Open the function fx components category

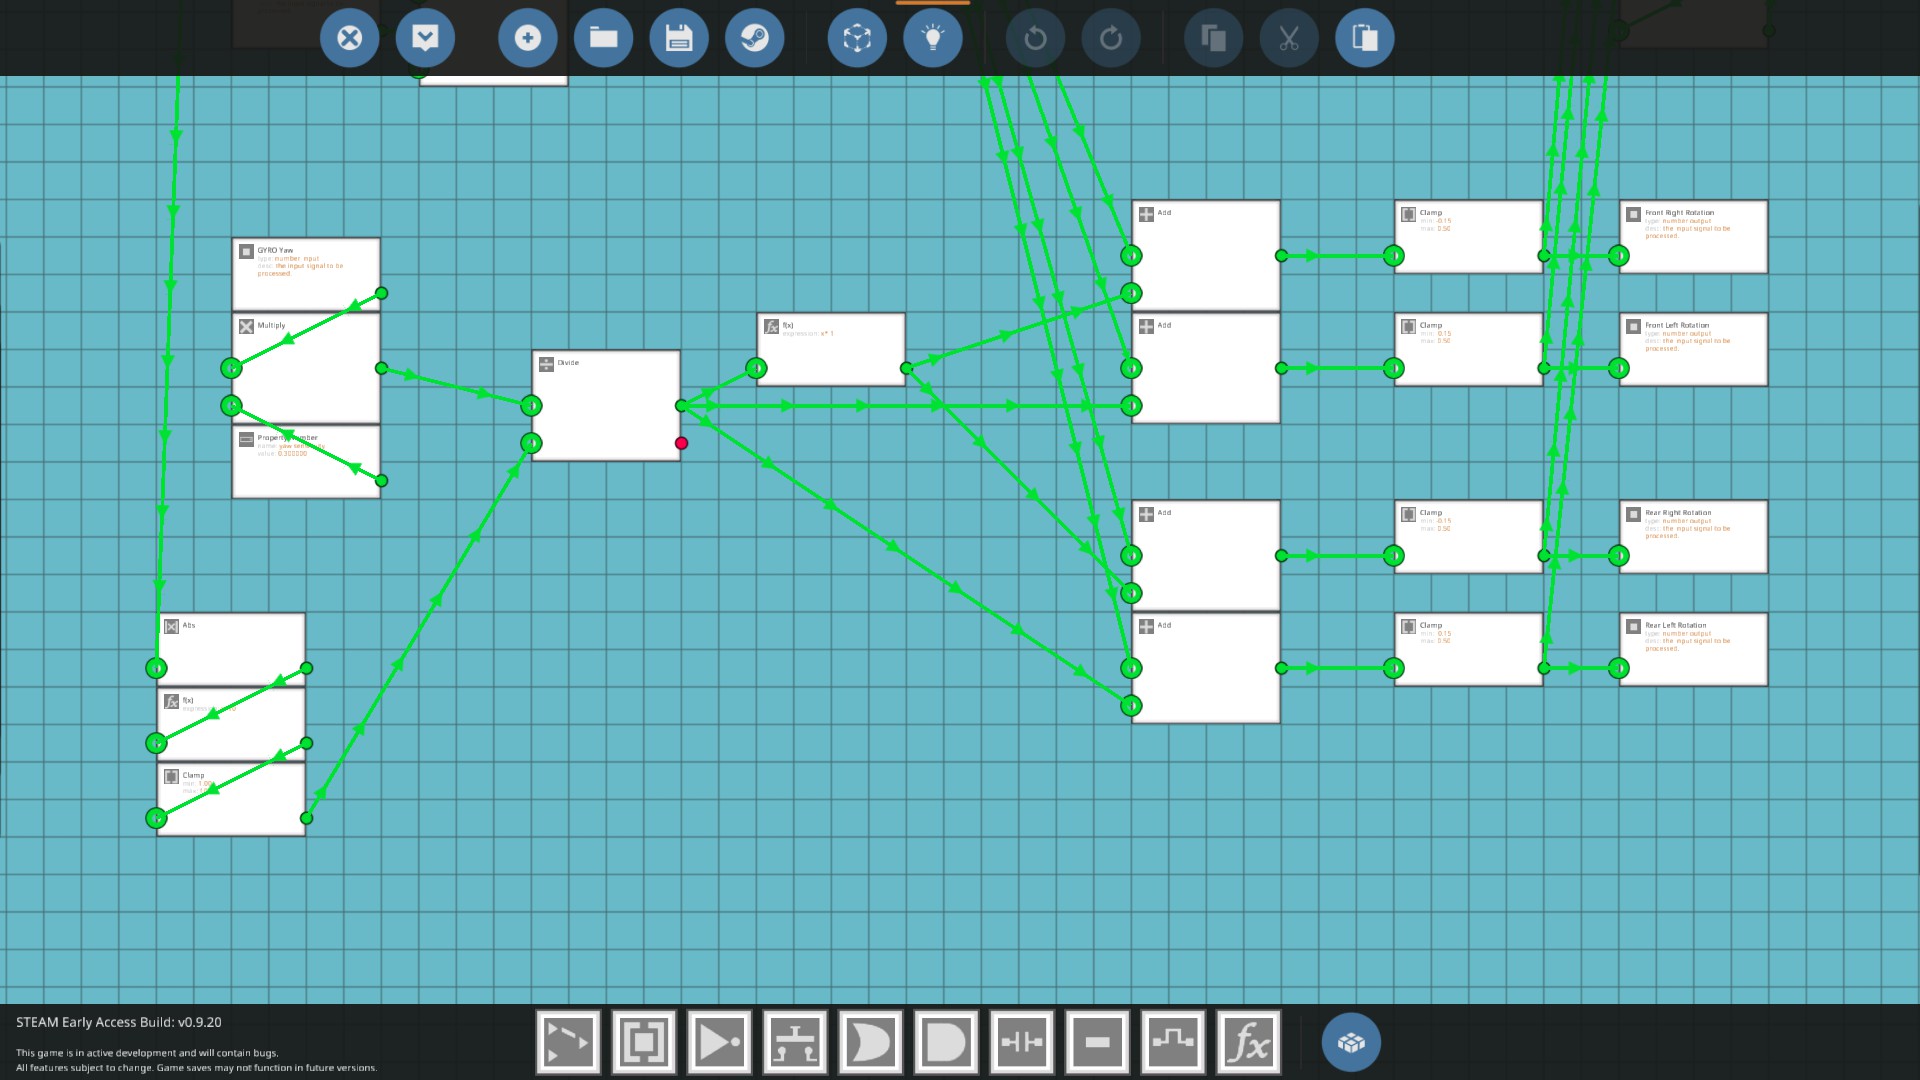tap(1249, 1042)
